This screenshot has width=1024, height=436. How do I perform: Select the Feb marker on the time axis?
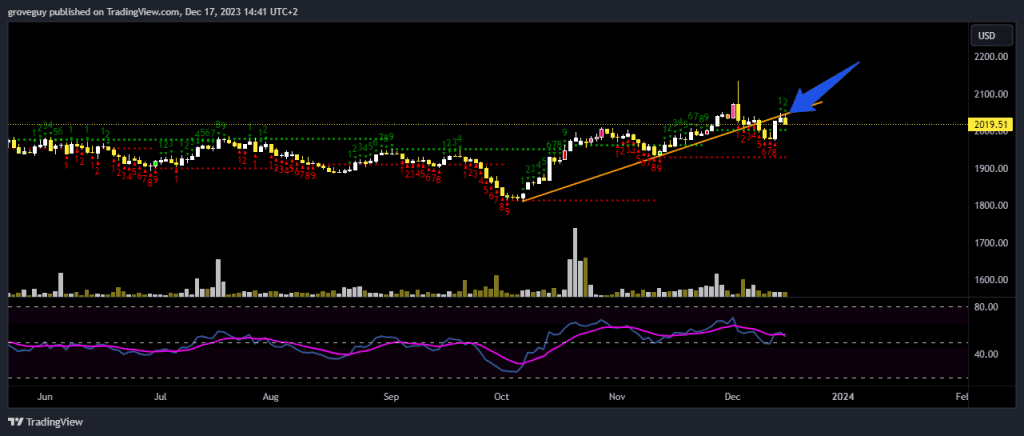pyautogui.click(x=960, y=396)
